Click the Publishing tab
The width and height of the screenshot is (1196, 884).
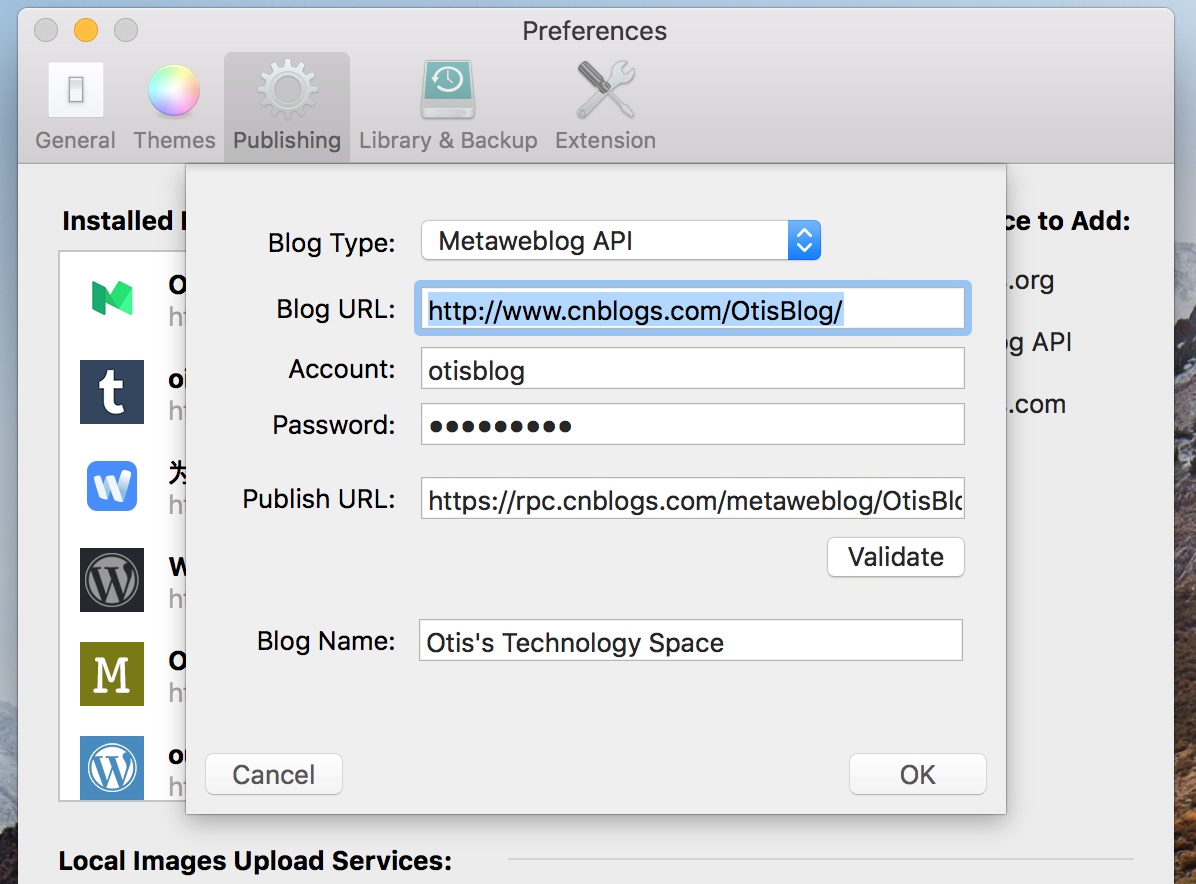click(287, 107)
